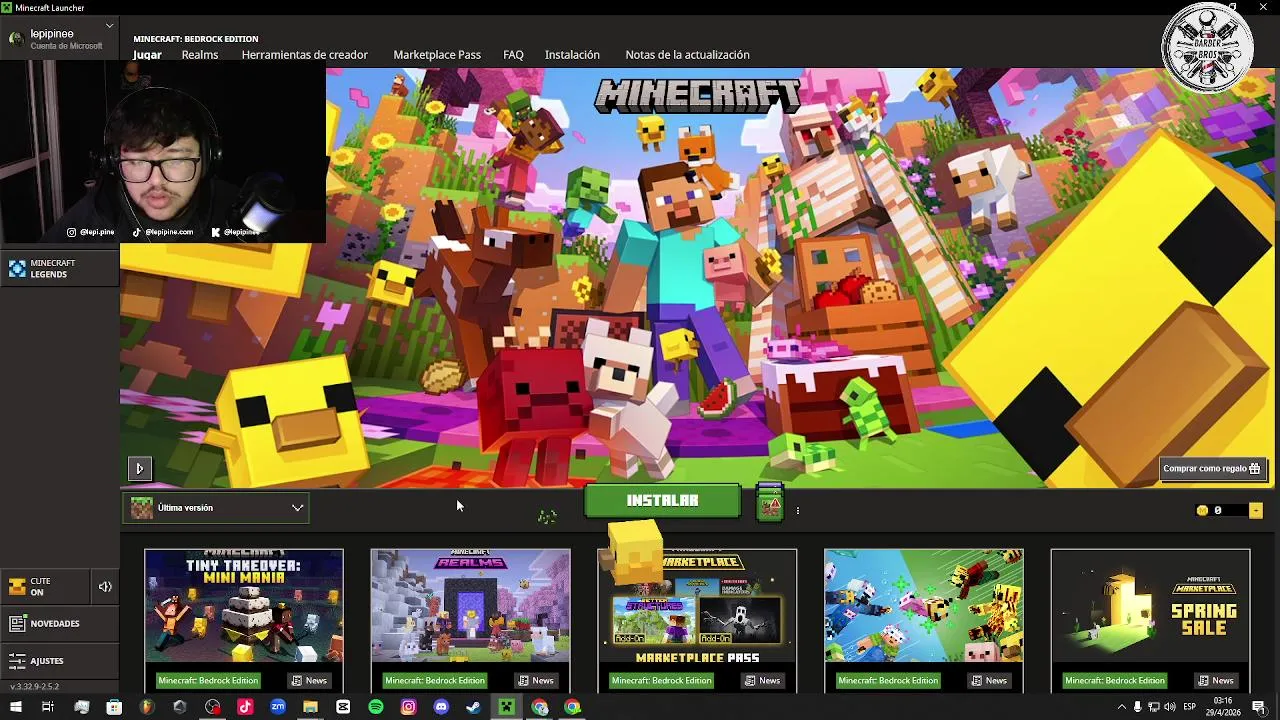
Task: Click Comprar como regalo button
Action: click(x=1211, y=468)
